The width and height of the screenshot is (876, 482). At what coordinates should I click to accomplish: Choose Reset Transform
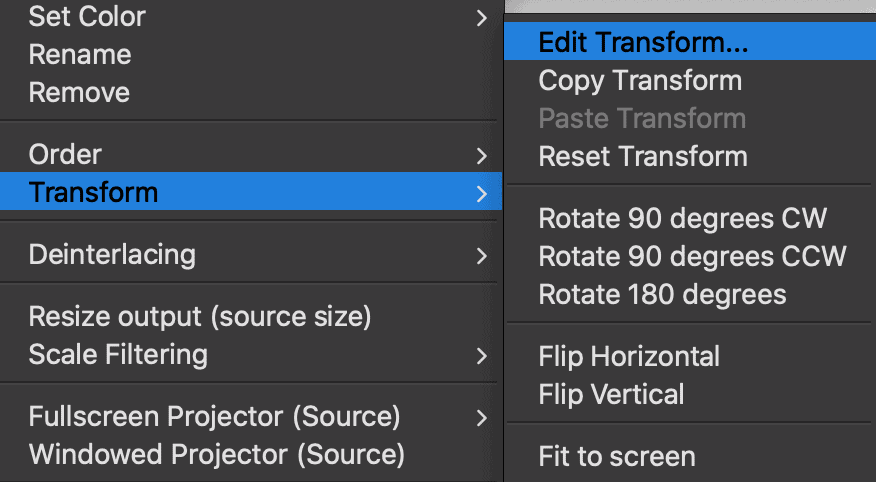tap(643, 157)
